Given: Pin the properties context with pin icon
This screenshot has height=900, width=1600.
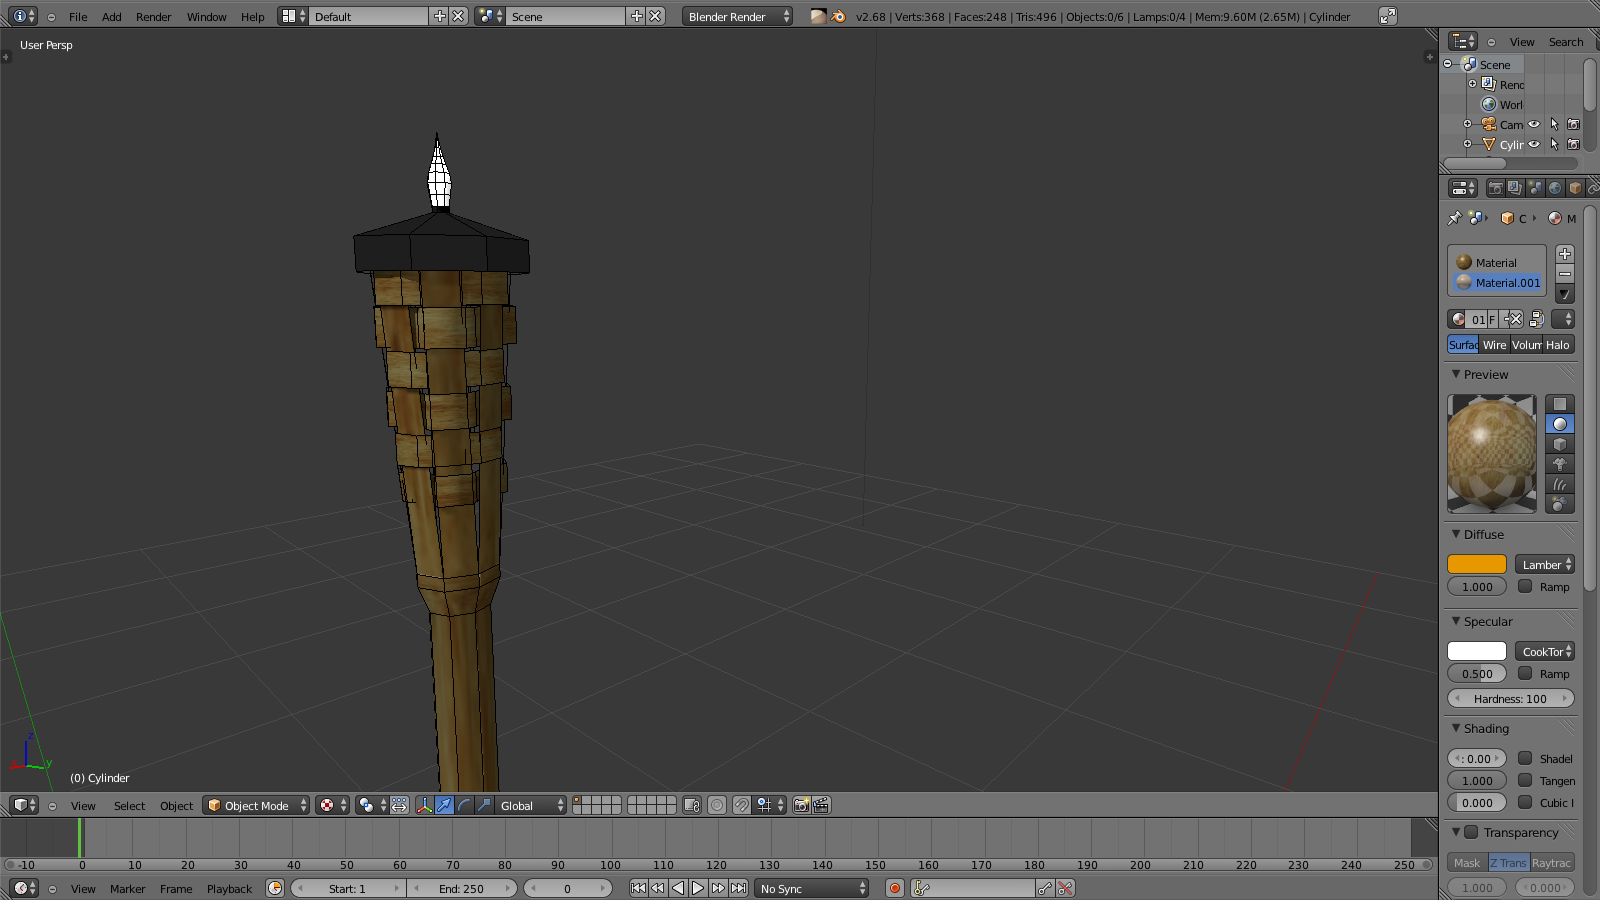Looking at the screenshot, I should pos(1455,218).
